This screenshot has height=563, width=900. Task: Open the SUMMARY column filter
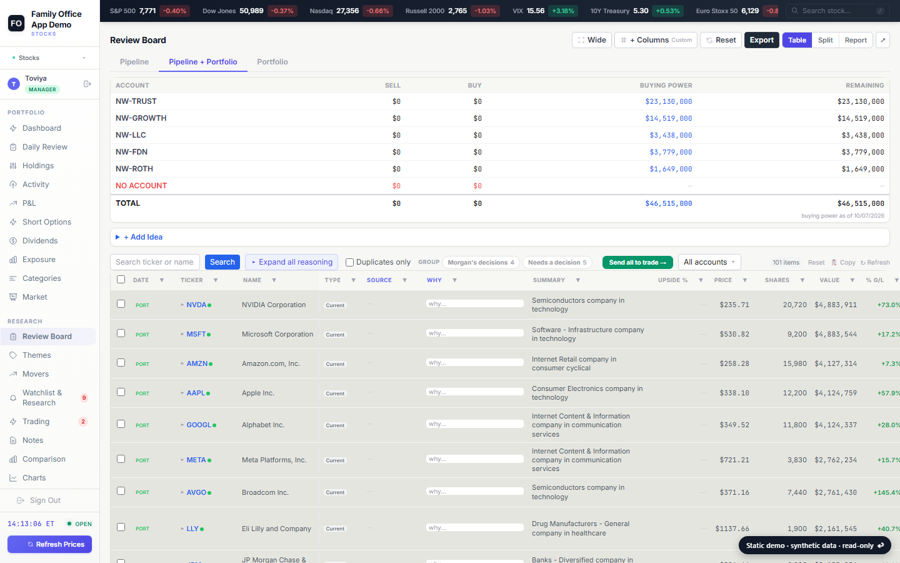578,280
